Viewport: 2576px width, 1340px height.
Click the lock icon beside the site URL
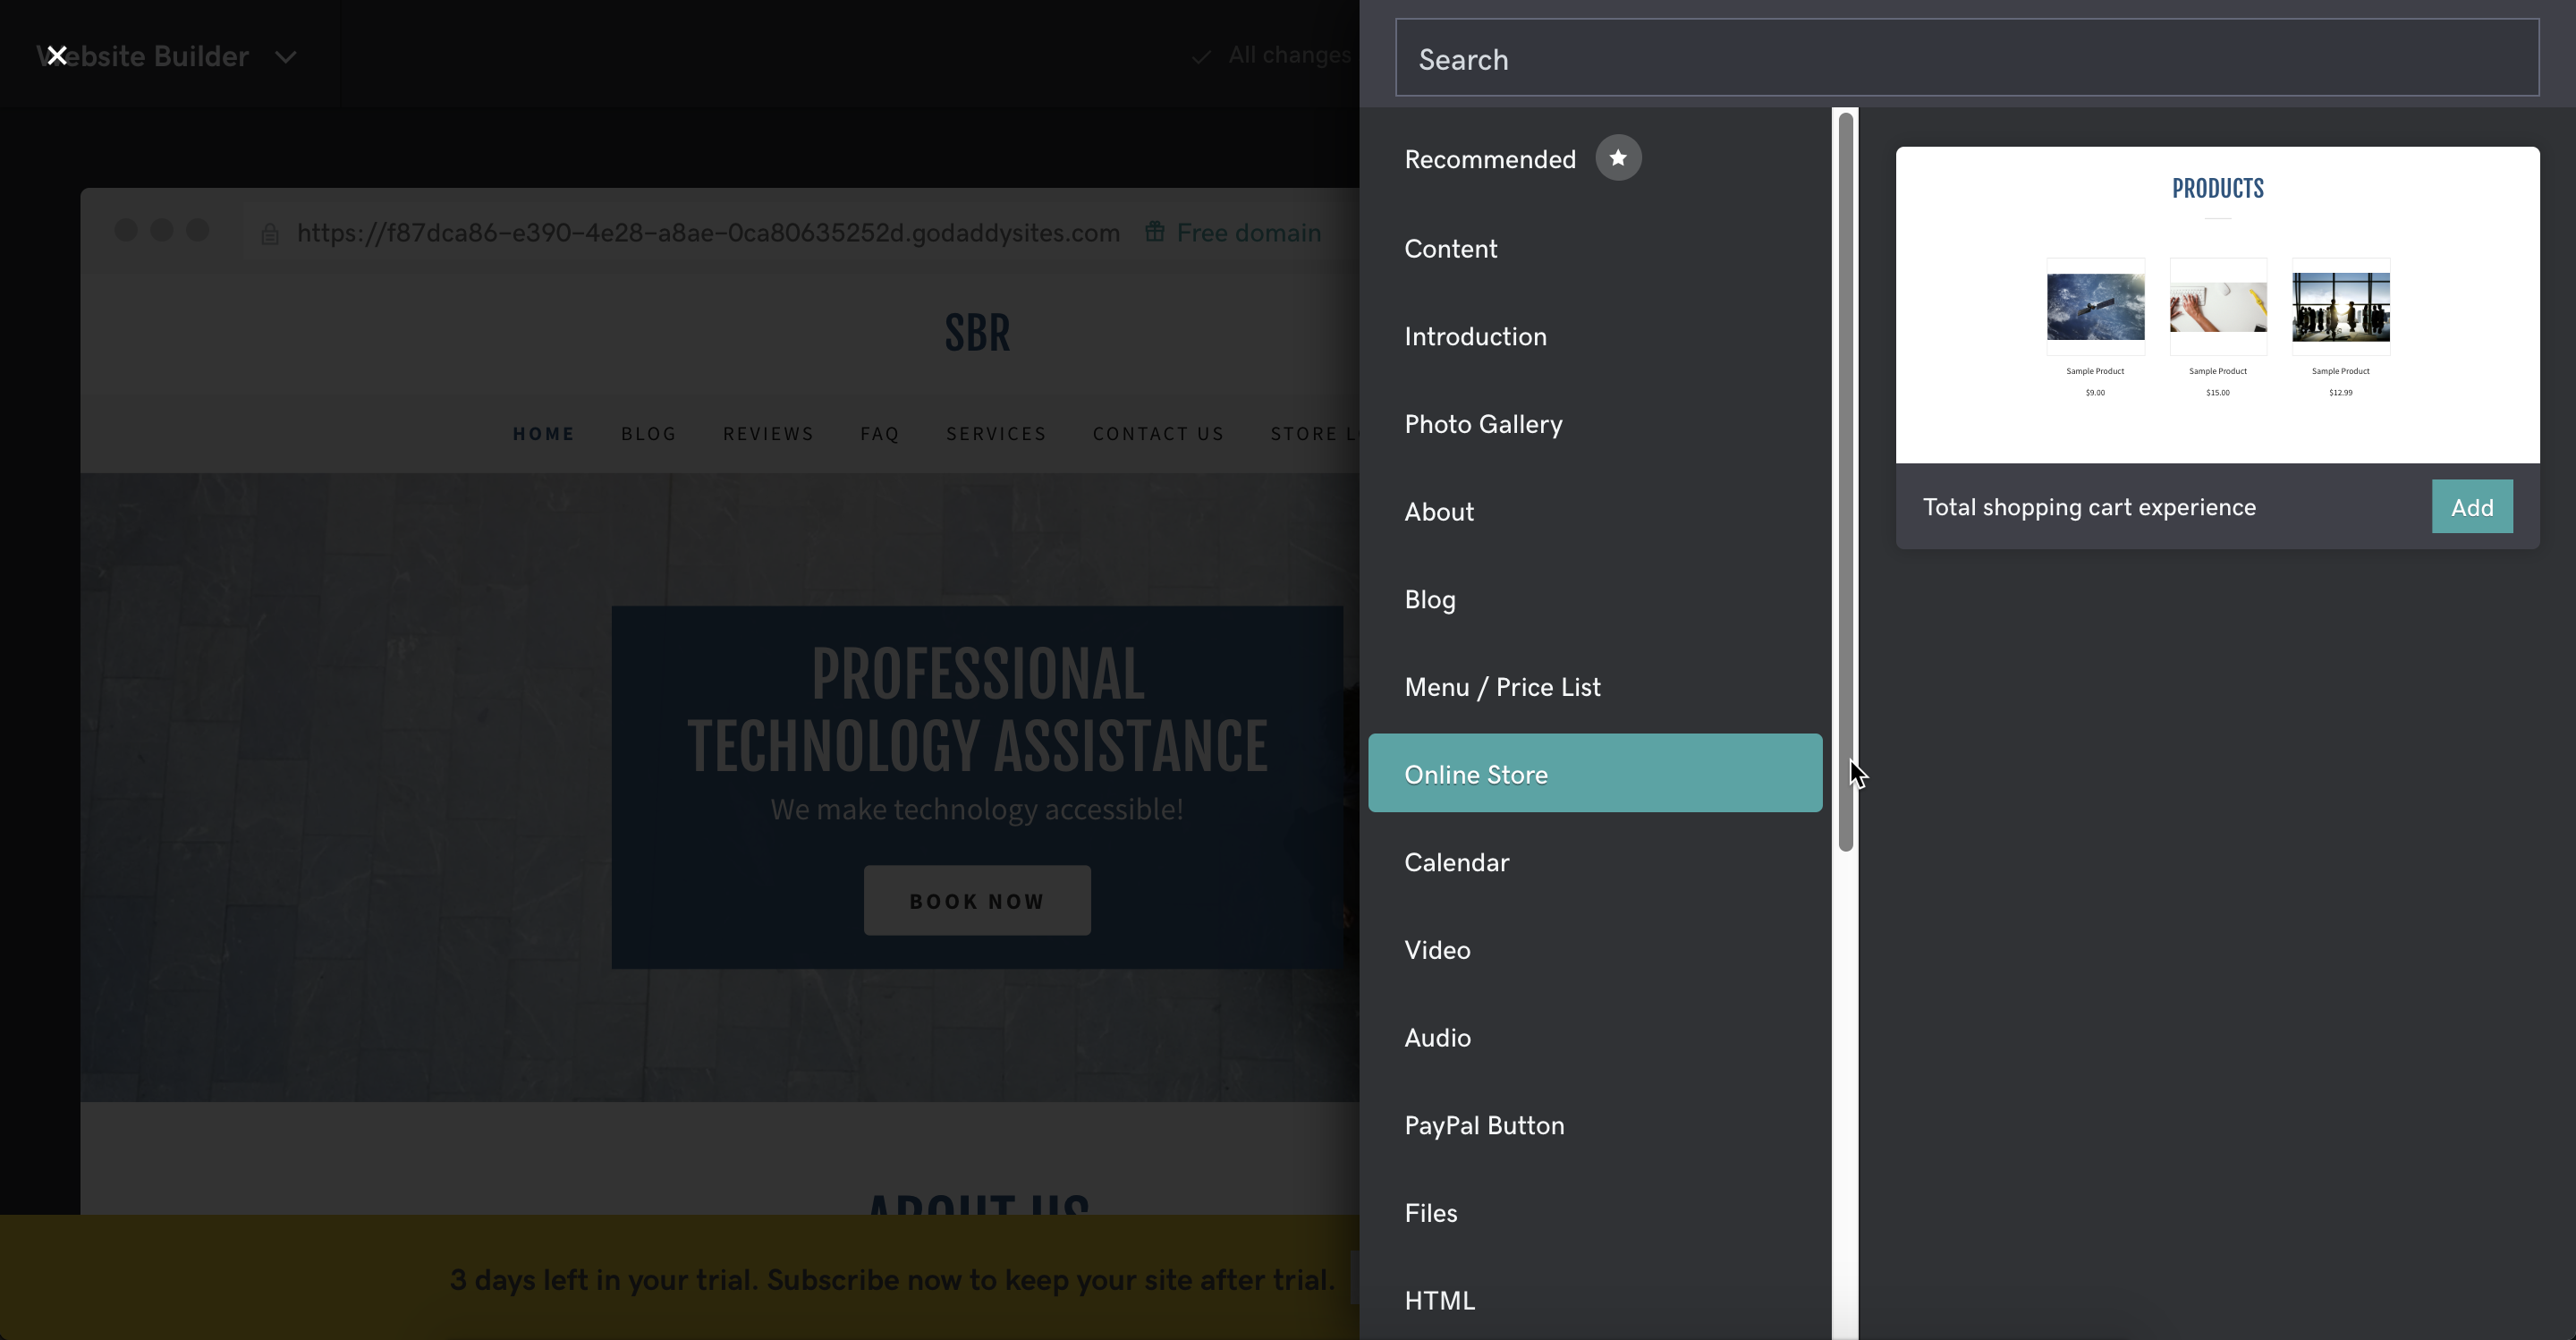point(270,234)
